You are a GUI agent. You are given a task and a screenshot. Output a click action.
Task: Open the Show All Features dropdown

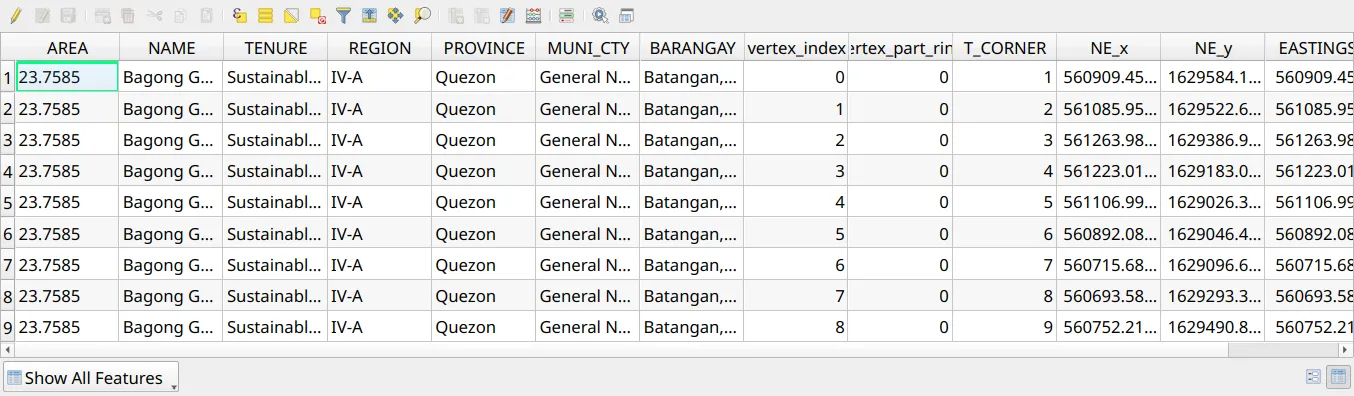pos(91,377)
